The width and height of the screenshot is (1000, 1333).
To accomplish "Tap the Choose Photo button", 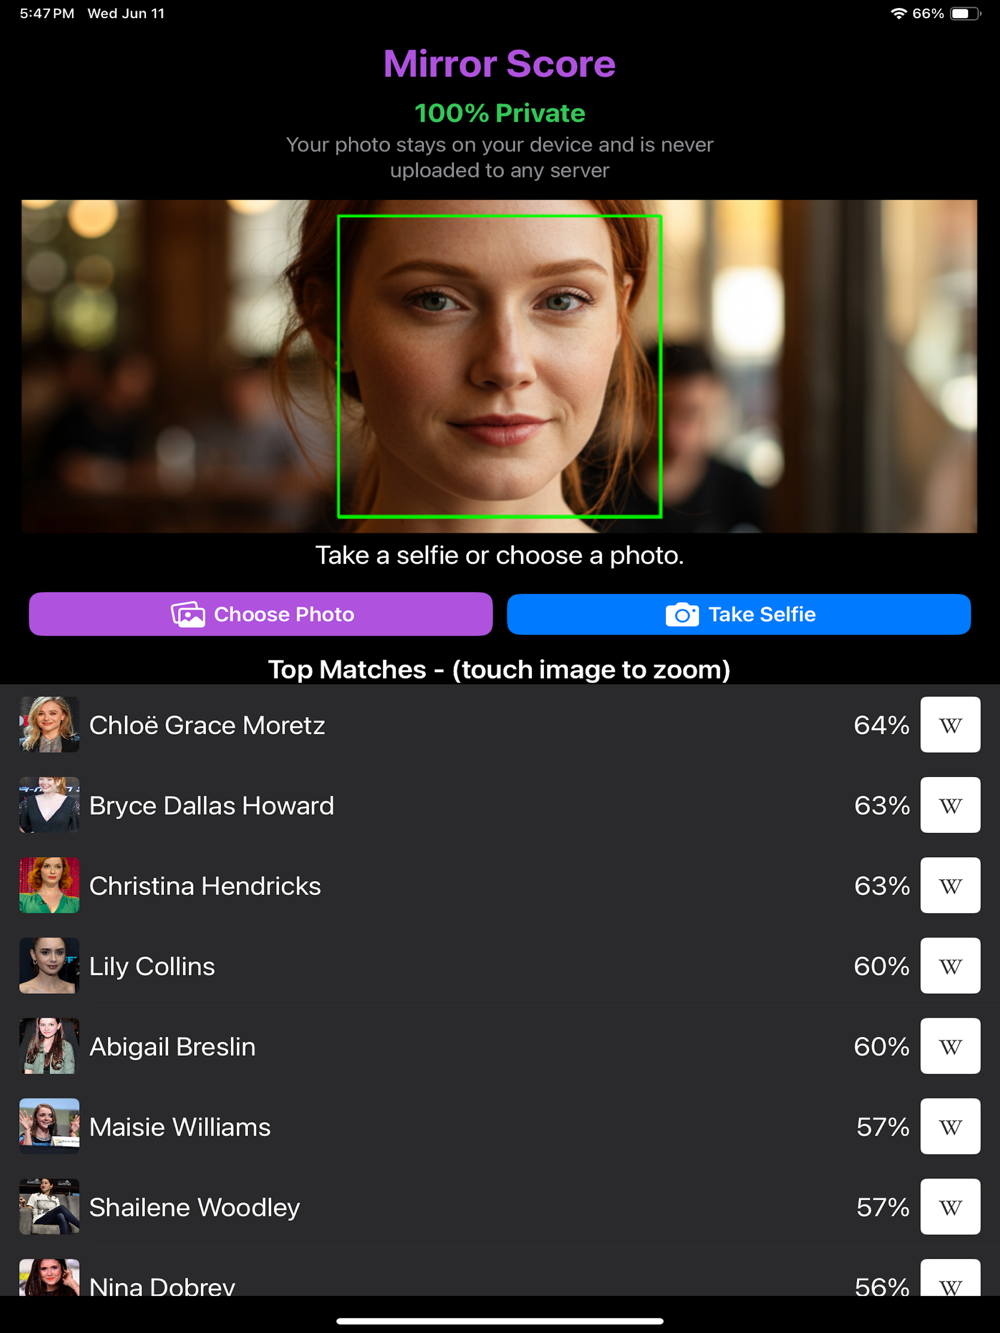I will (261, 614).
